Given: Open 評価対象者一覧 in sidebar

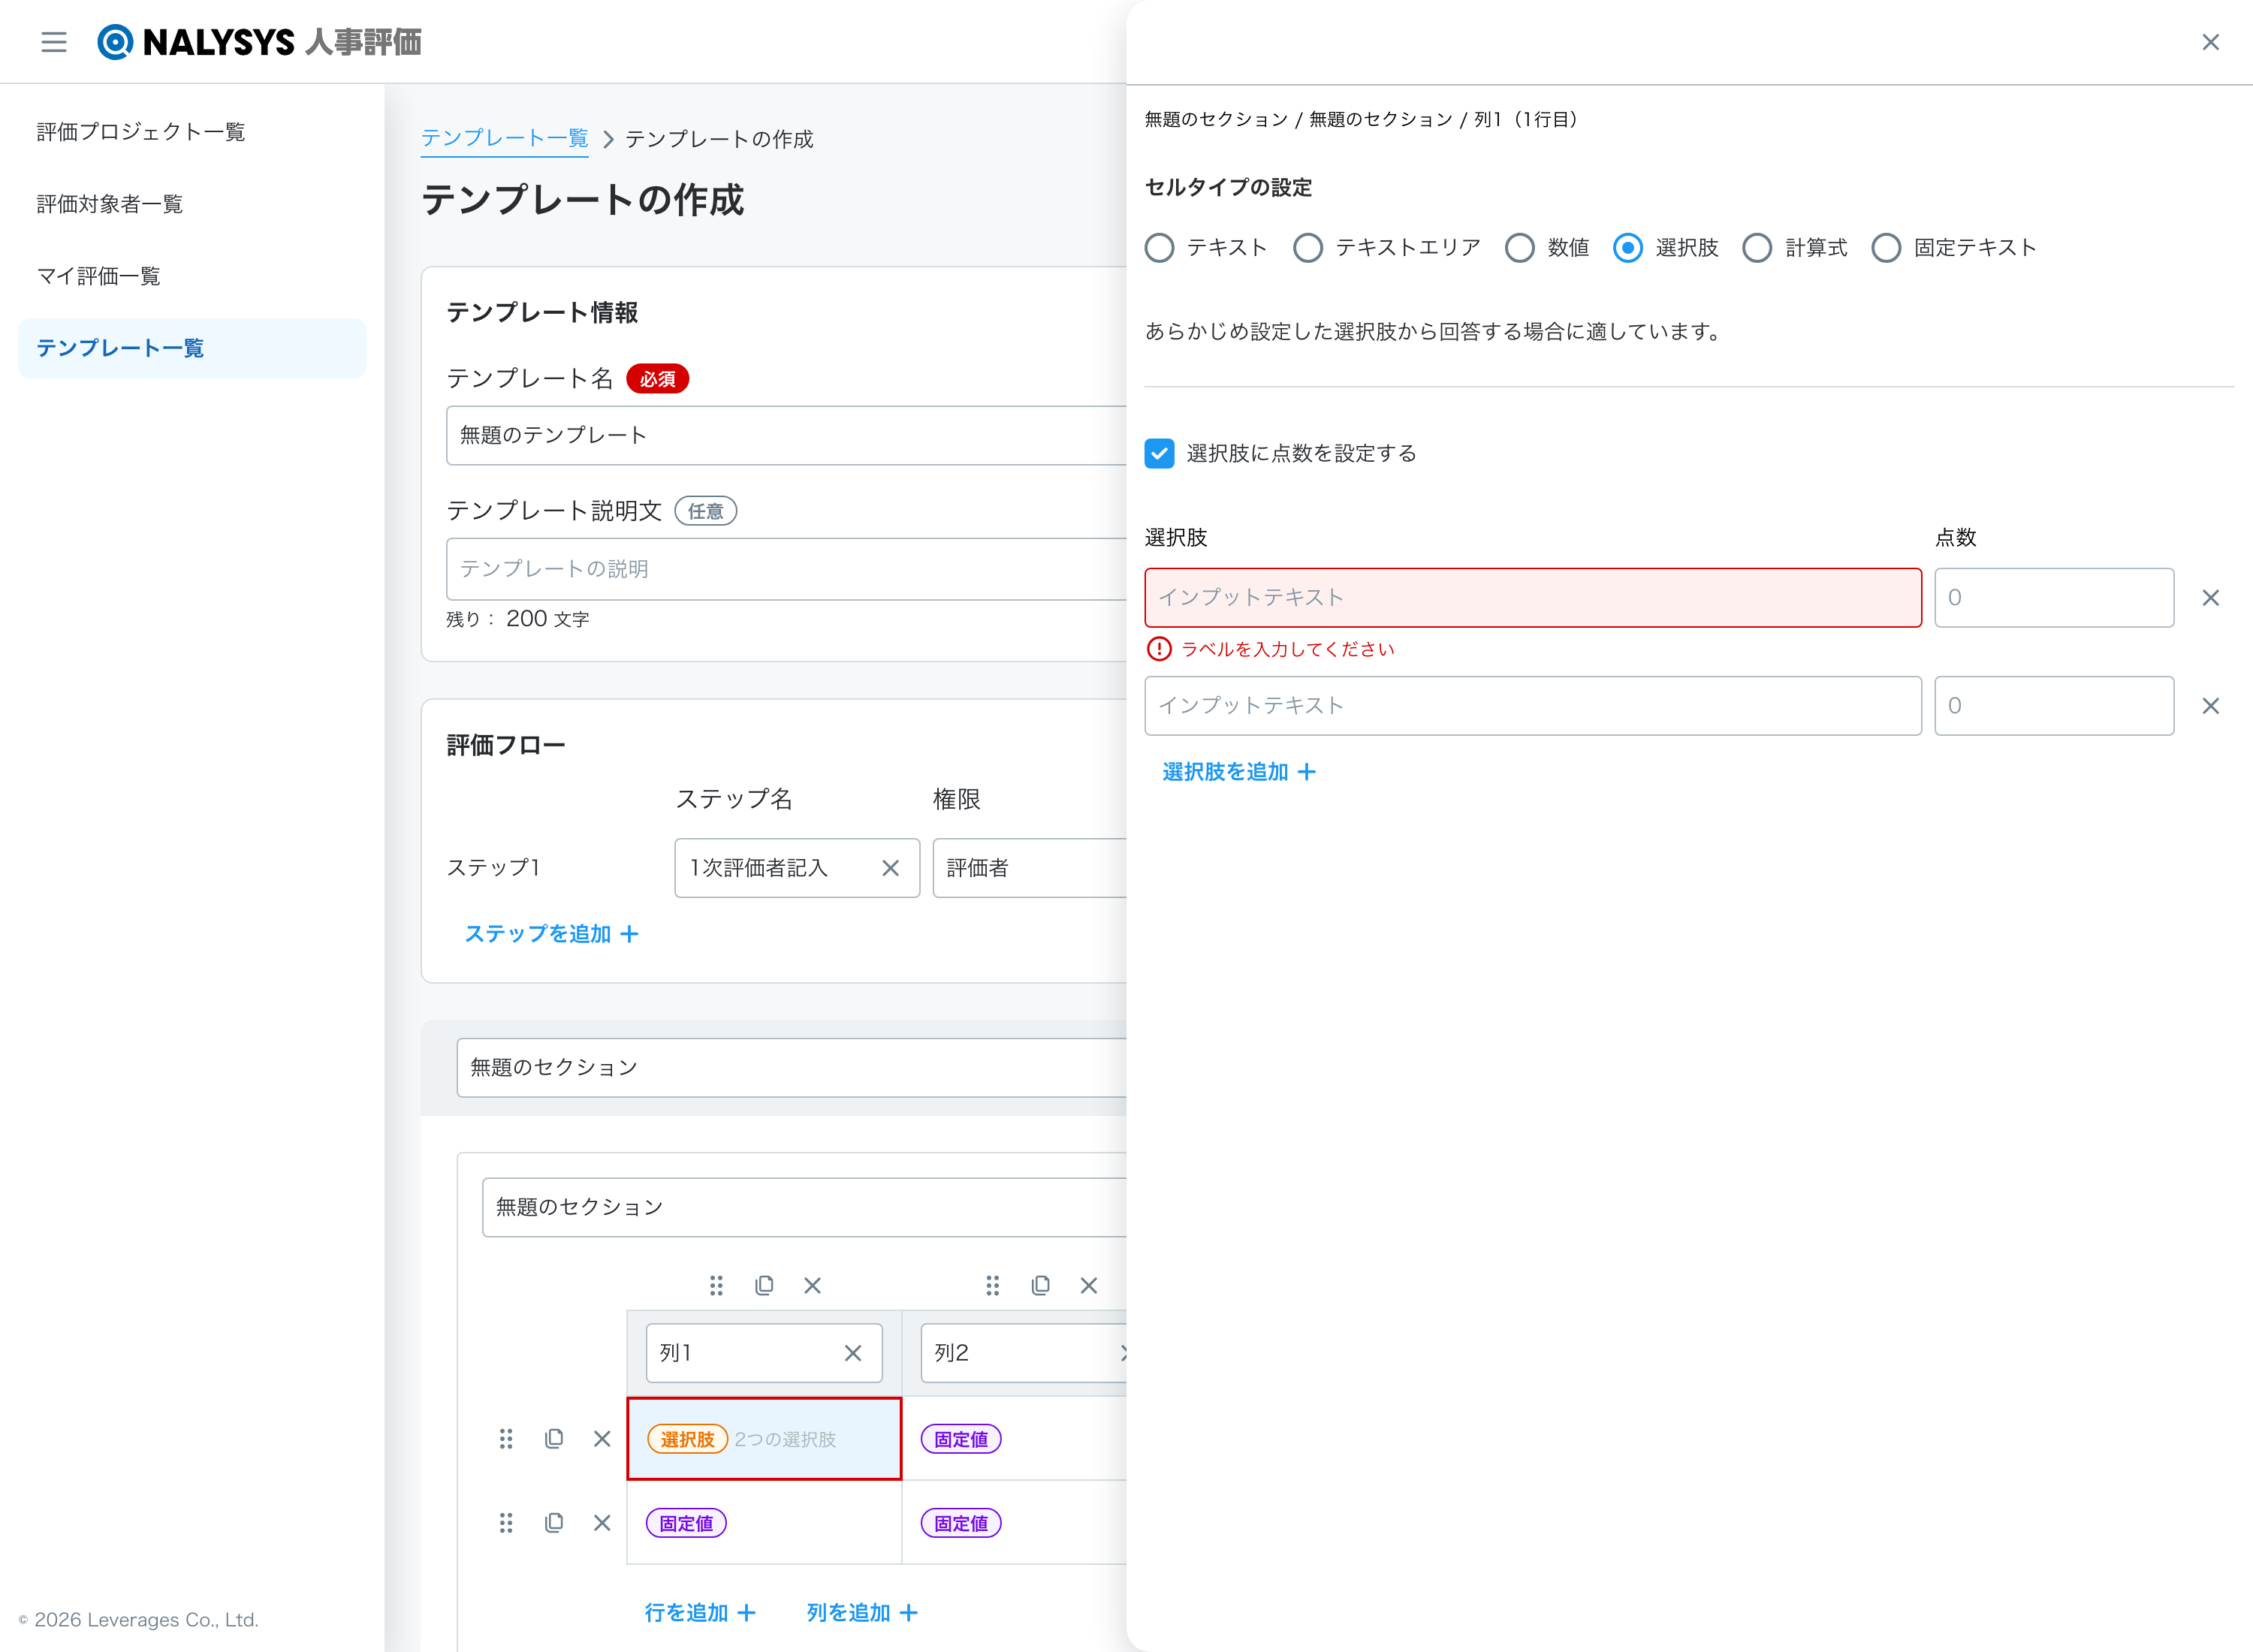Looking at the screenshot, I should point(192,204).
